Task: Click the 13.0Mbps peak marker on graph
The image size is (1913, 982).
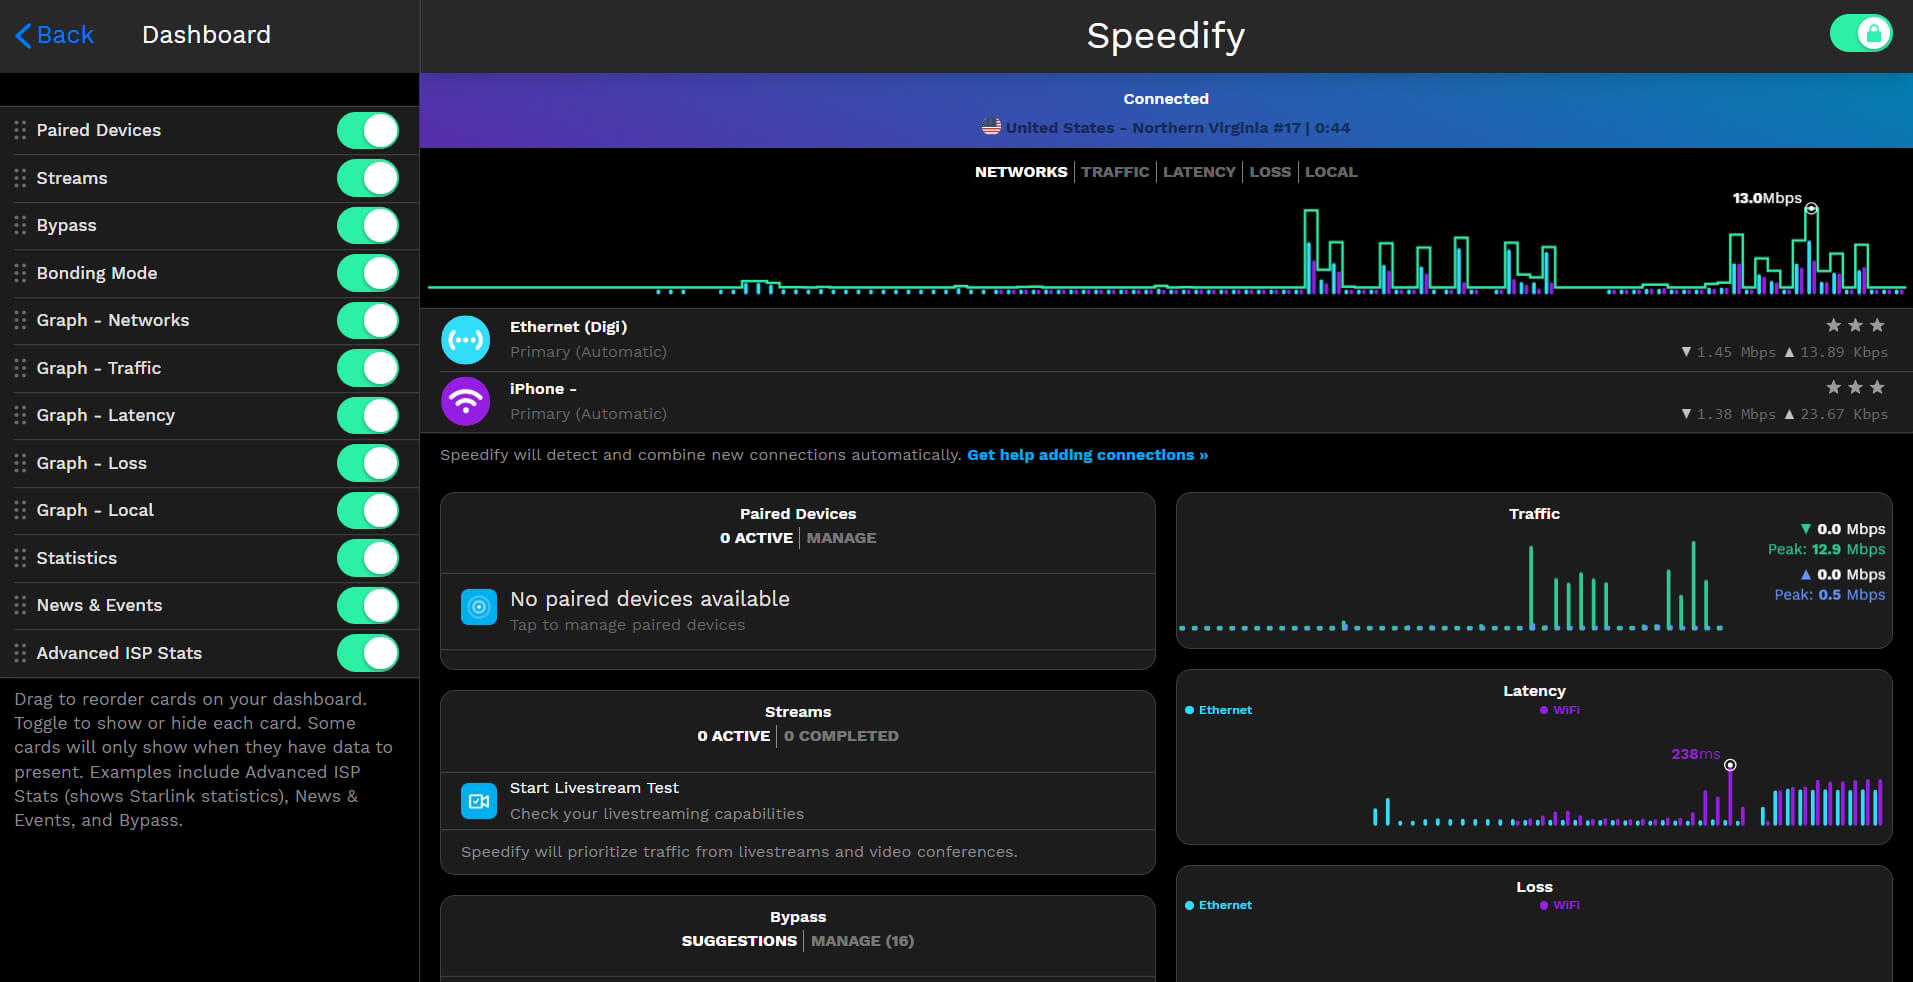Action: [1811, 209]
